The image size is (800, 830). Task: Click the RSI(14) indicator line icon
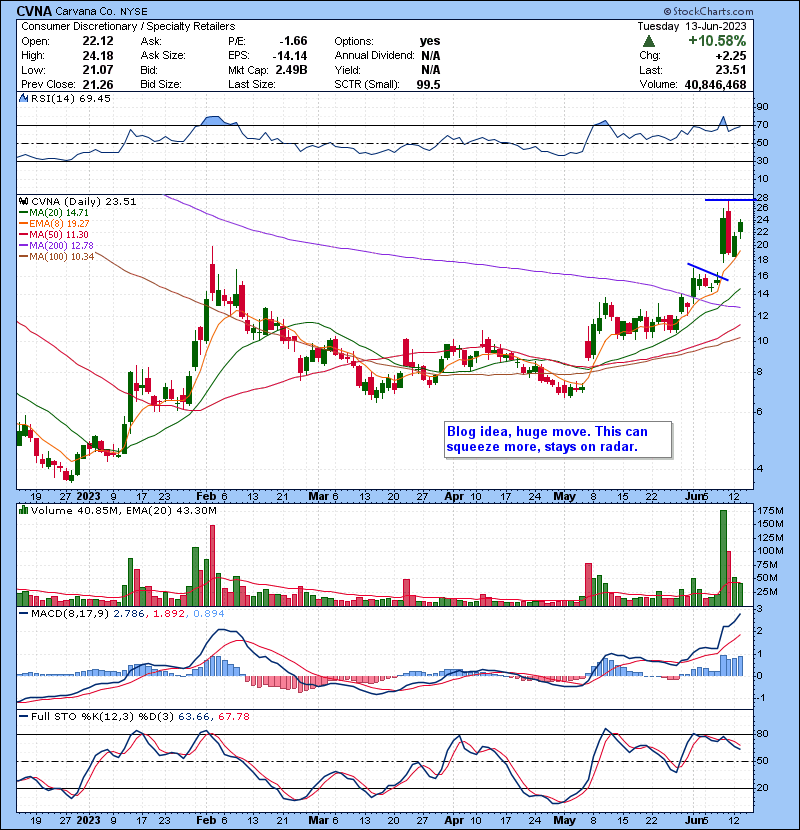(x=23, y=98)
